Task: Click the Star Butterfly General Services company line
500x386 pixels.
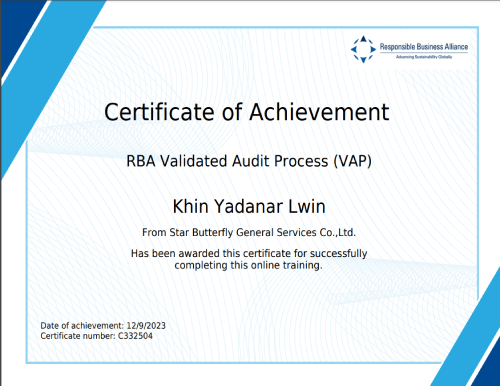Action: coord(249,232)
